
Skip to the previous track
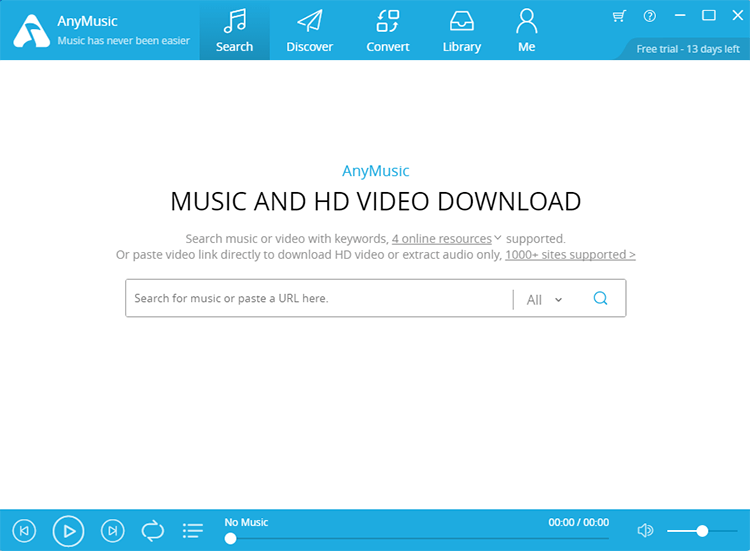24,530
